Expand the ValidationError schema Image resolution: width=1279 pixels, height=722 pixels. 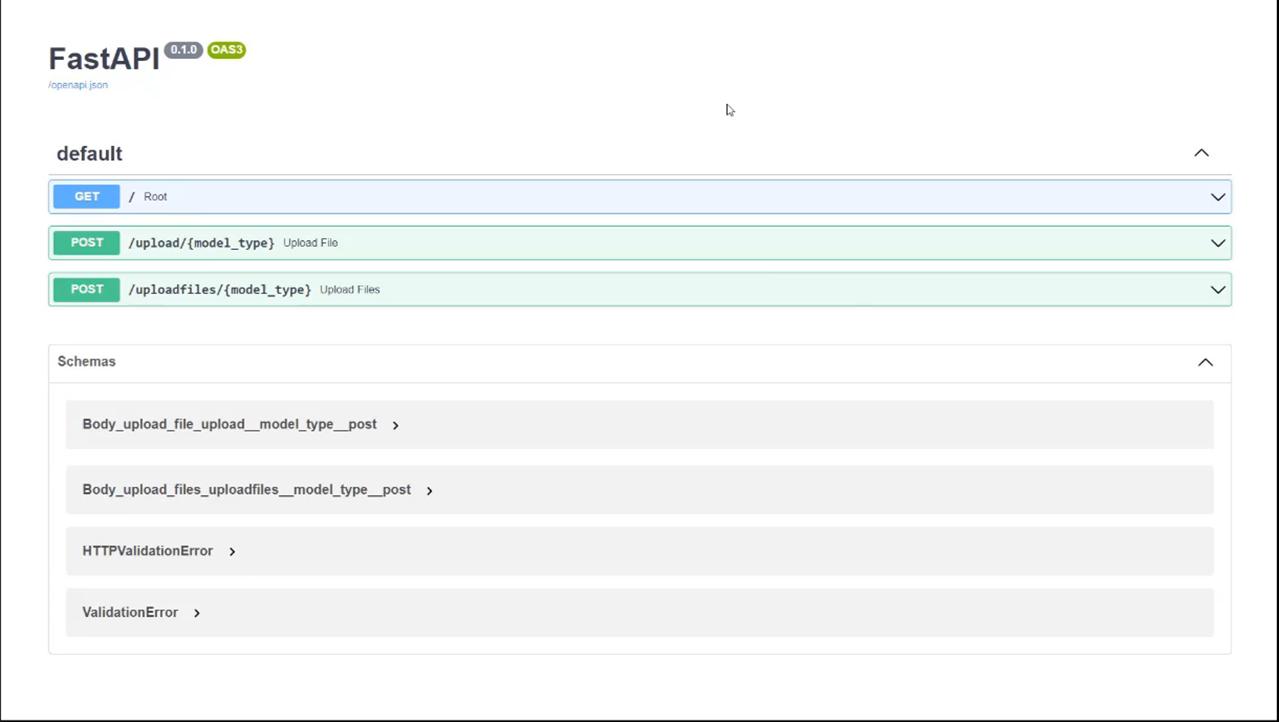[x=130, y=612]
